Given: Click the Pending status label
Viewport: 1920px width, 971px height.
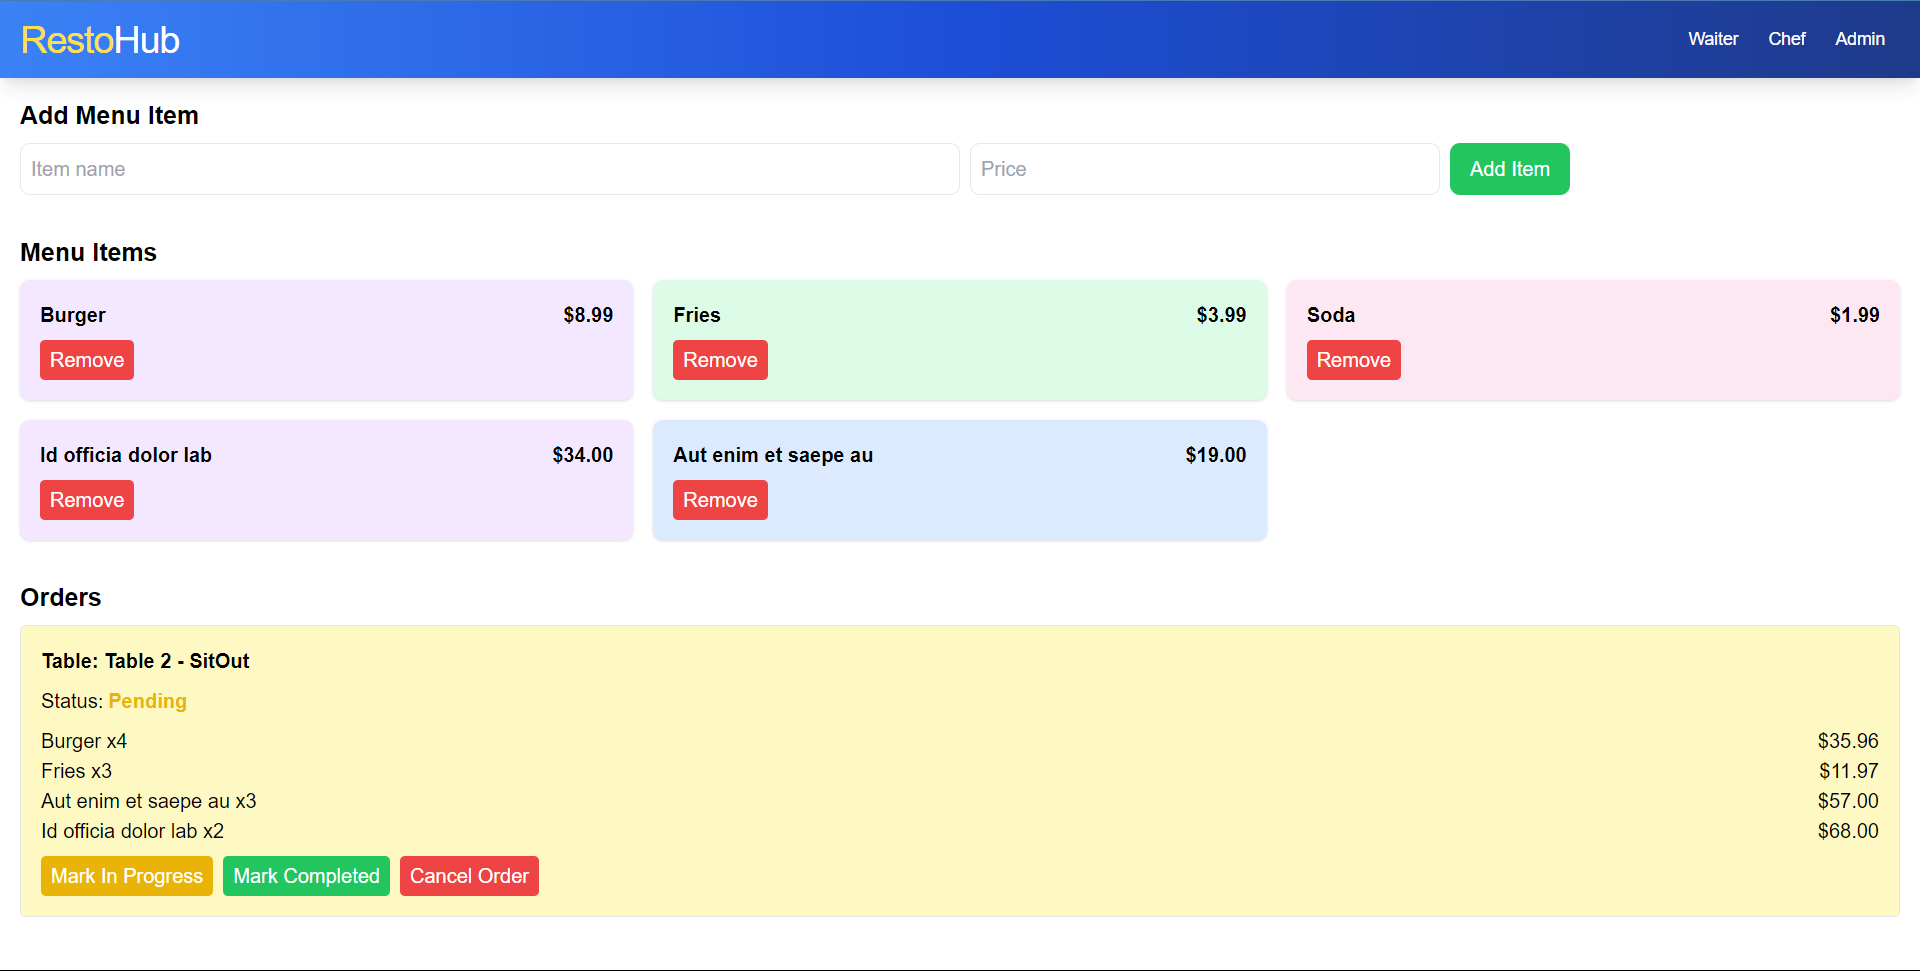Looking at the screenshot, I should pos(148,701).
